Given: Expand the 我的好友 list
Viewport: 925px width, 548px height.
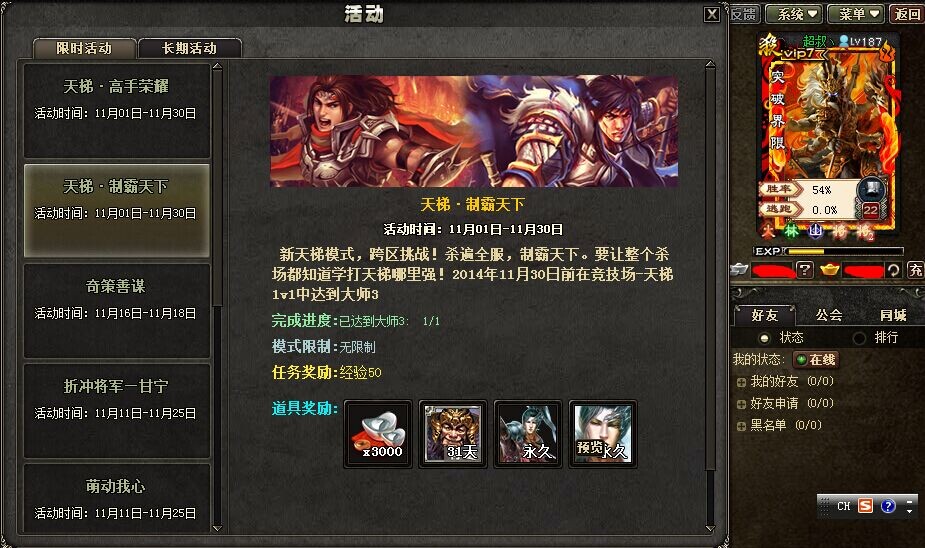Looking at the screenshot, I should pyautogui.click(x=742, y=382).
